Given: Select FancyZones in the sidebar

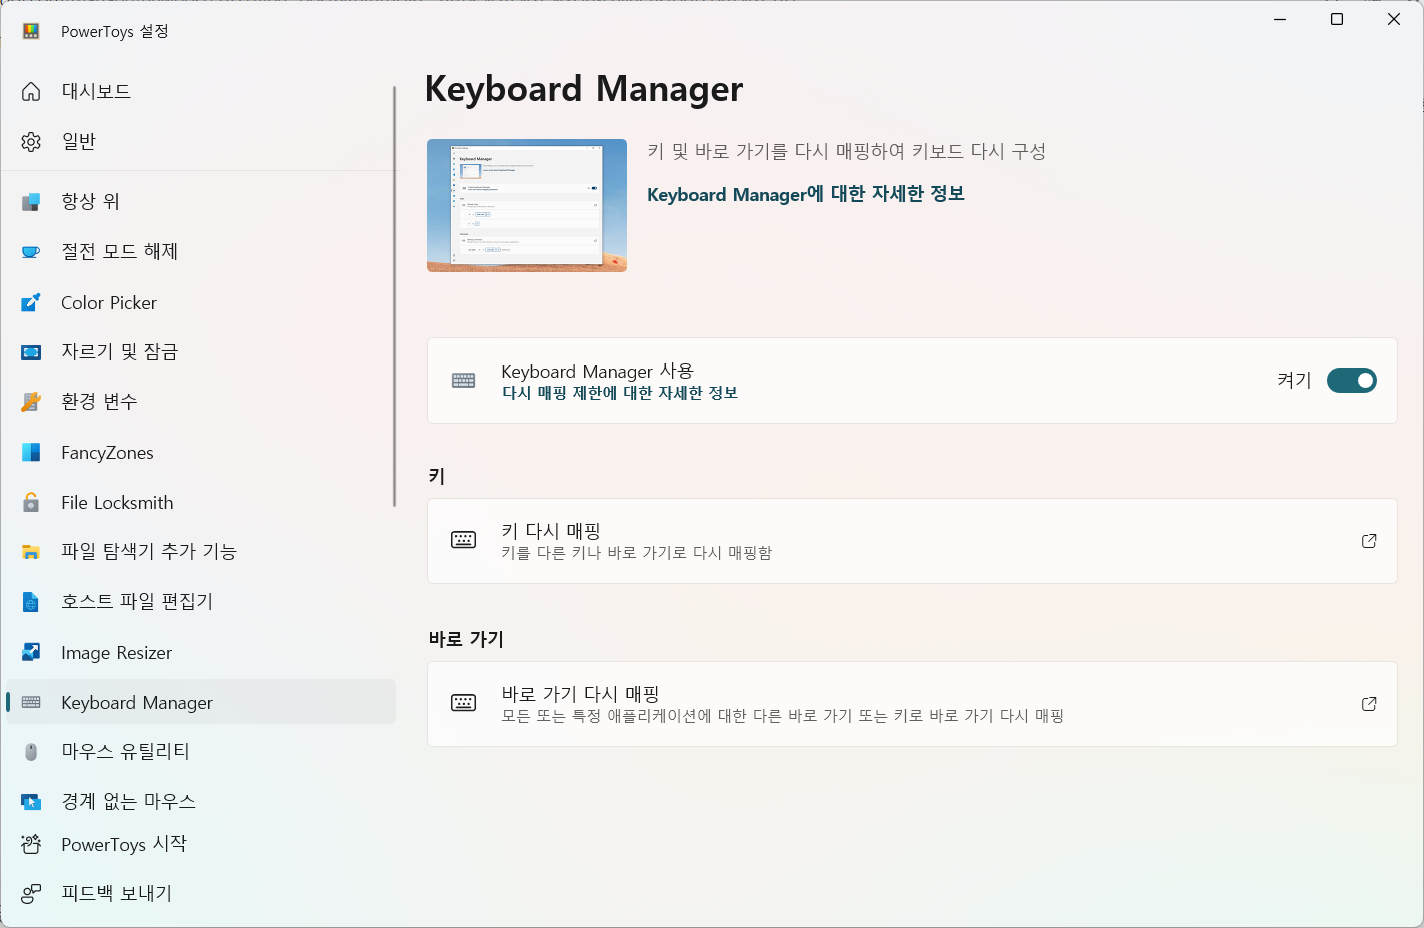Looking at the screenshot, I should pyautogui.click(x=201, y=452).
